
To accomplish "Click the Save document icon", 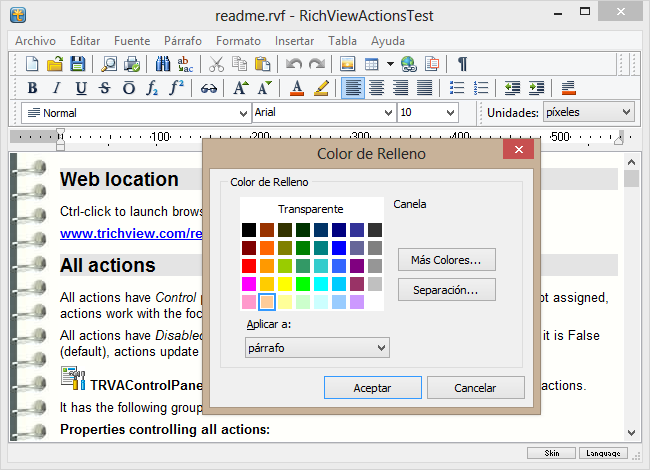I will coord(75,64).
